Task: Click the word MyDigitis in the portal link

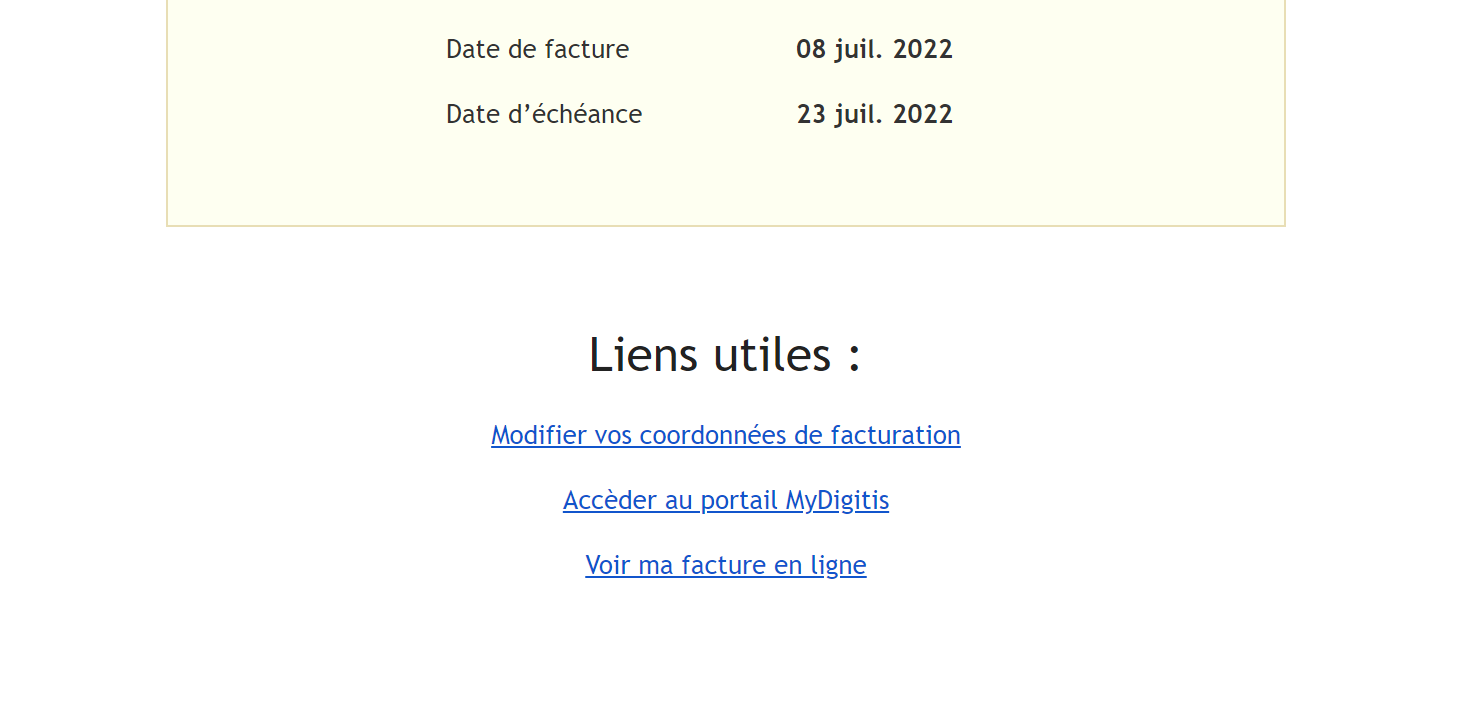Action: pyautogui.click(x=837, y=500)
